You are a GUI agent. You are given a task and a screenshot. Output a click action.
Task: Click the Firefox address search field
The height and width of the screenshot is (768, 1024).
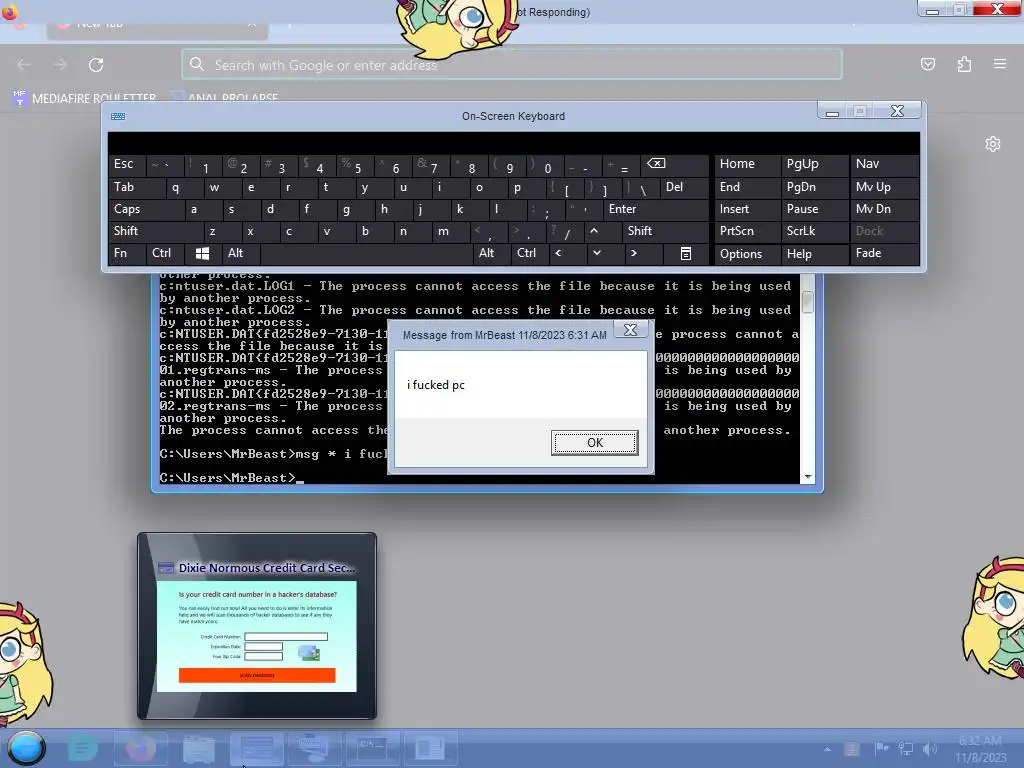[x=512, y=65]
